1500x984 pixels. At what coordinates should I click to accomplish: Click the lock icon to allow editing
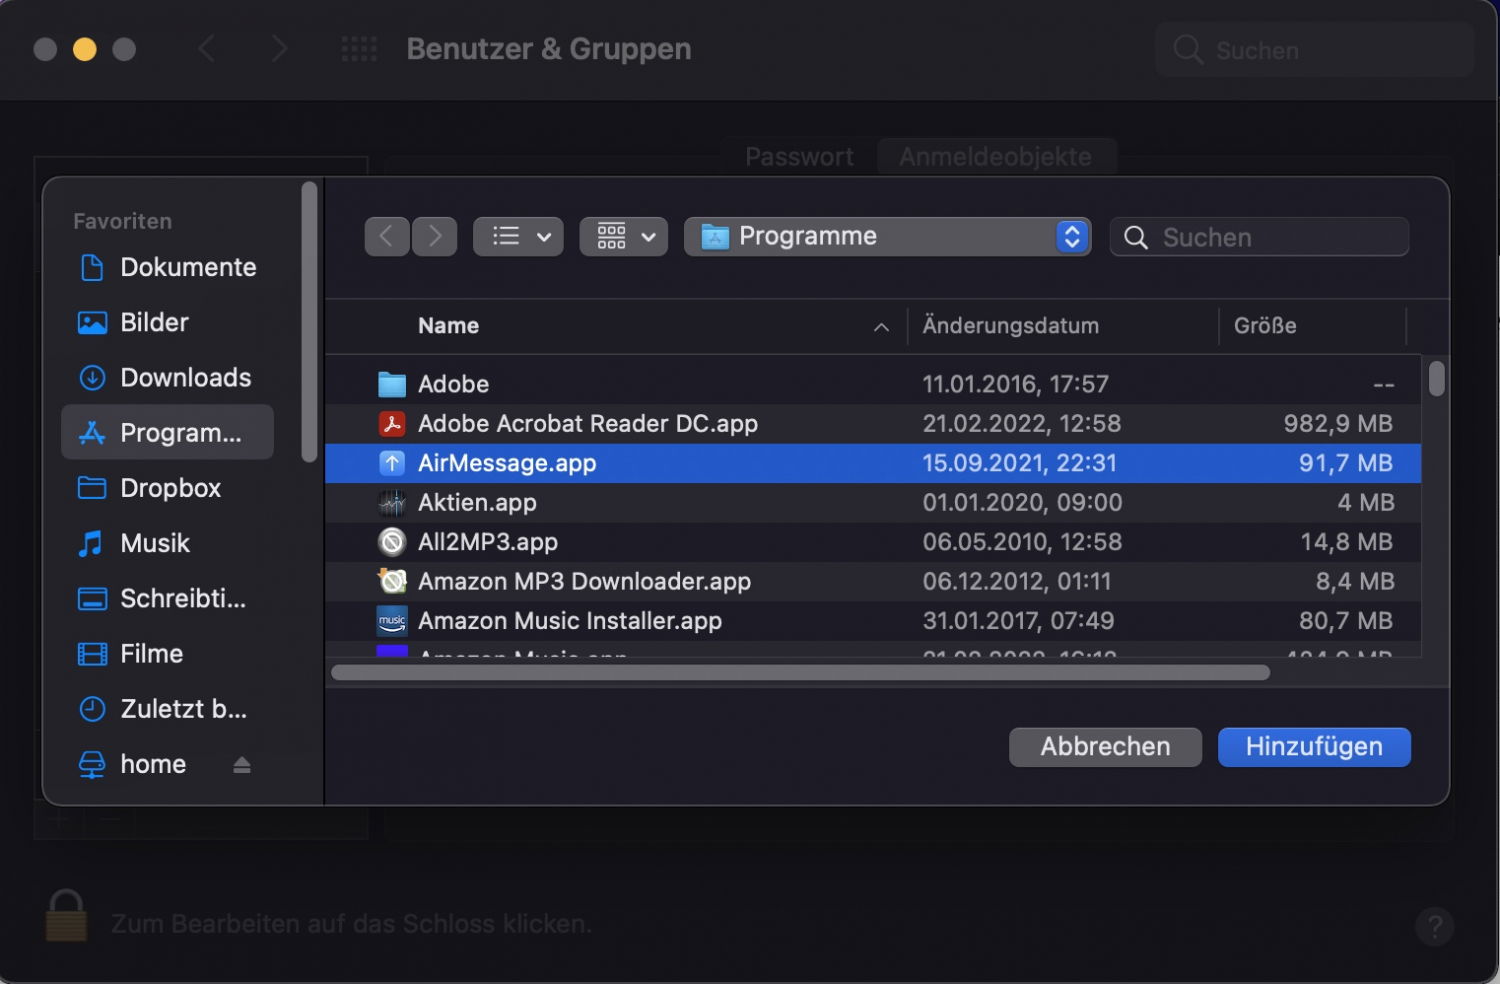[66, 915]
